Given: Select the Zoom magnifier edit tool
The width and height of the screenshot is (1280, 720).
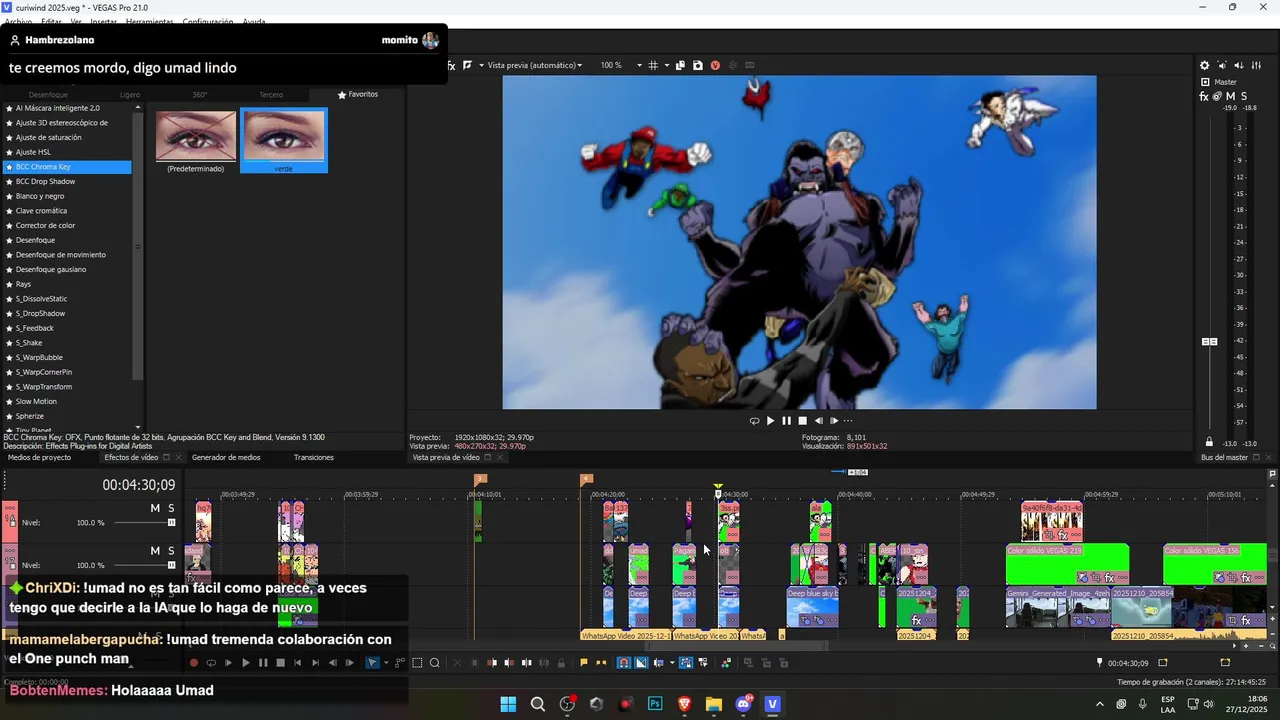Looking at the screenshot, I should 434,662.
